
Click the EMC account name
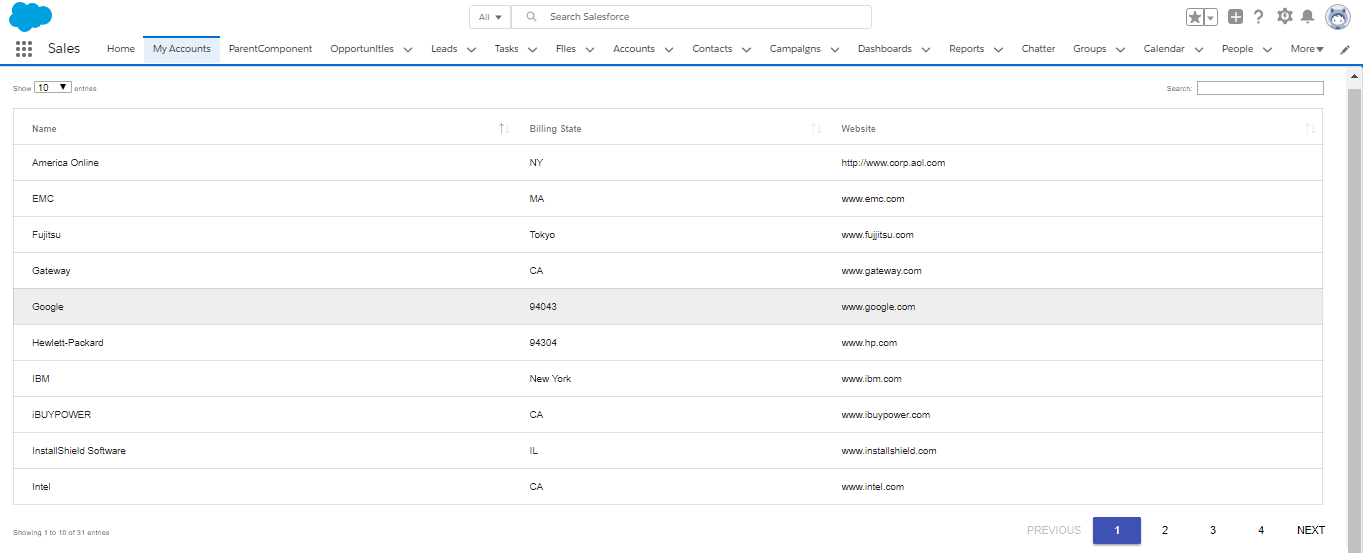(x=43, y=199)
